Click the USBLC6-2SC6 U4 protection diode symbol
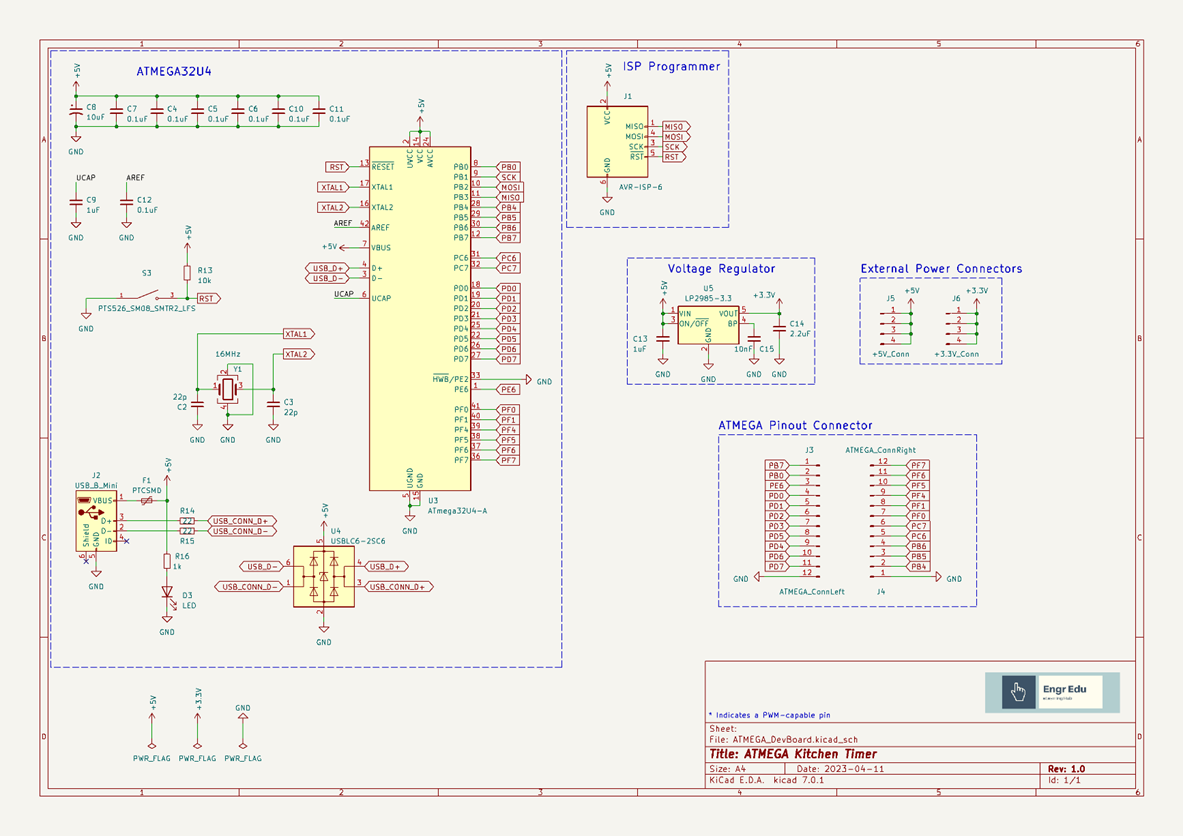1183x836 pixels. pyautogui.click(x=323, y=577)
